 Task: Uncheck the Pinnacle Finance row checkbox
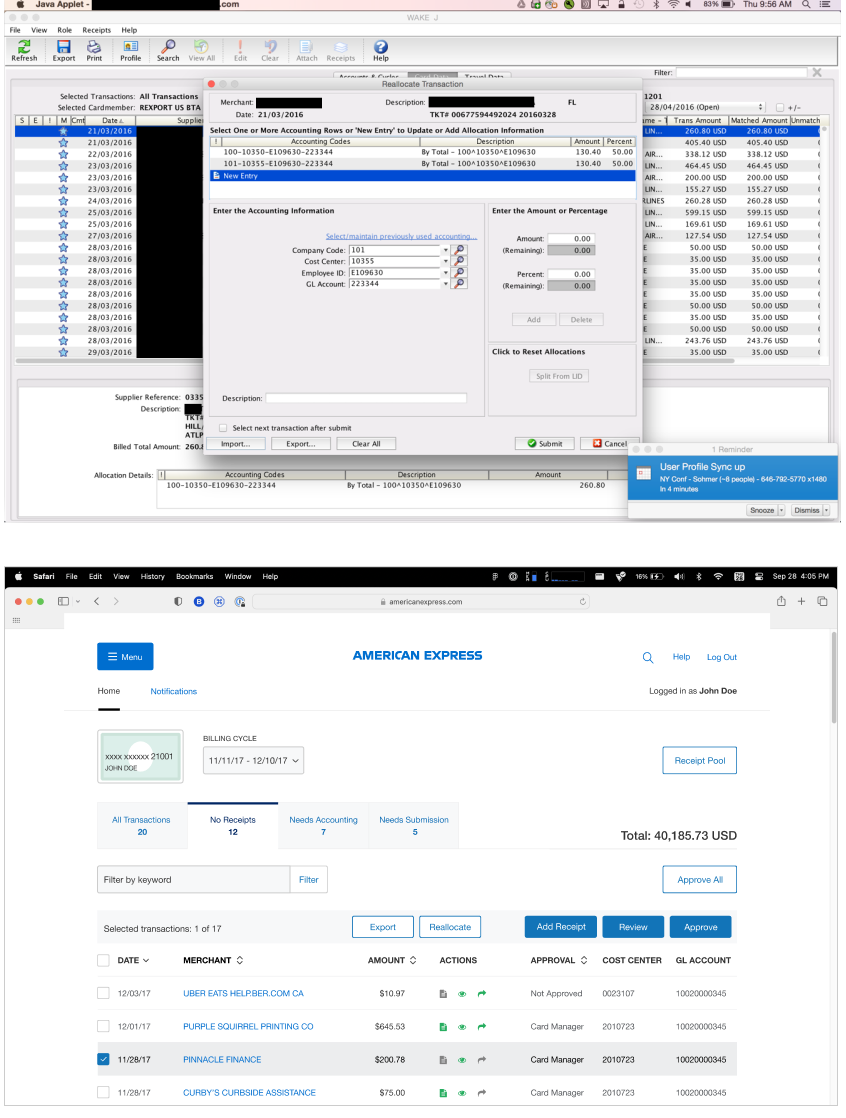pyautogui.click(x=103, y=1060)
